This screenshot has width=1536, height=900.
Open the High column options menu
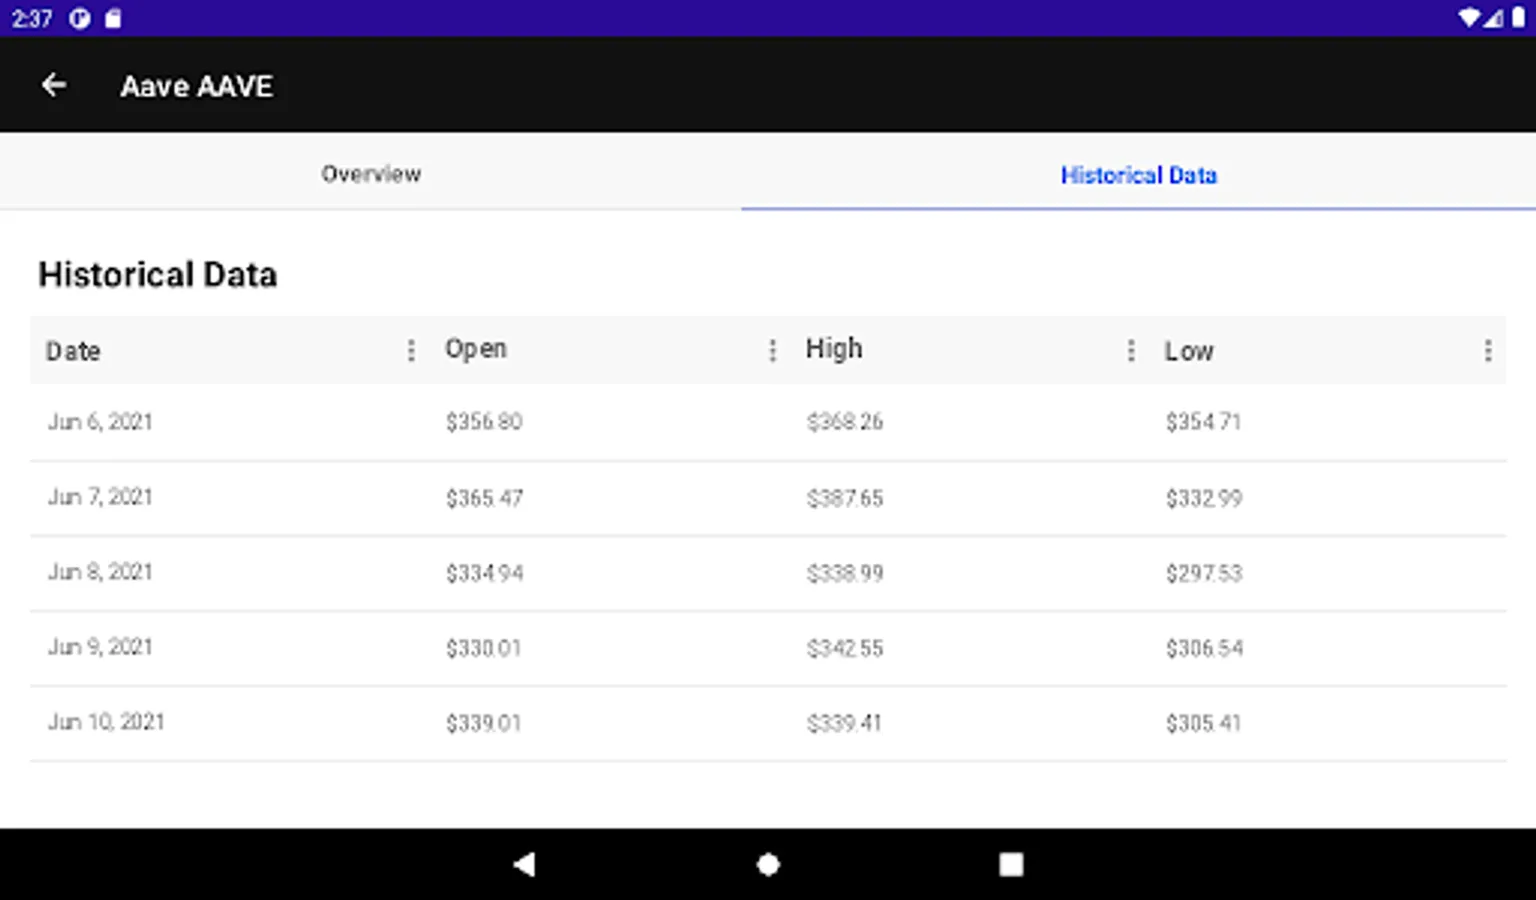coord(1131,350)
